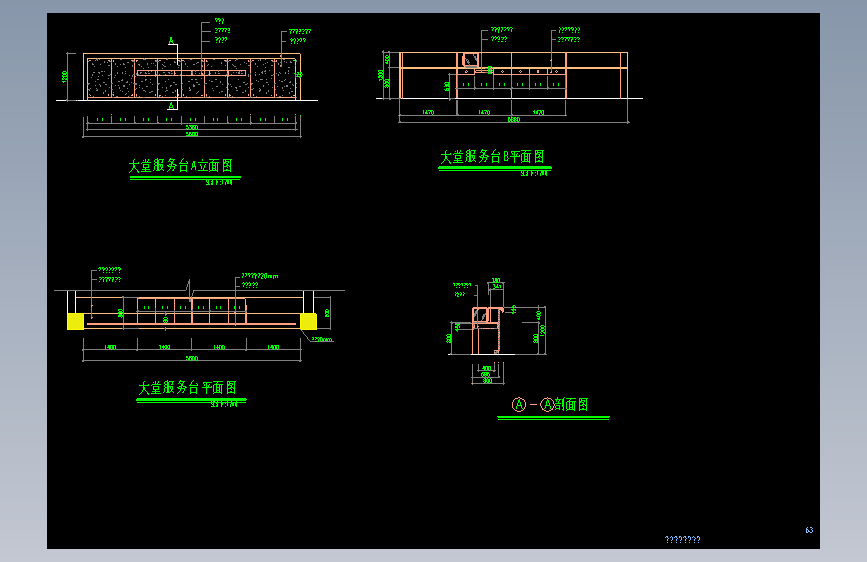The image size is (867, 562).
Task: Click the A-A剖面图 section title
Action: pyautogui.click(x=550, y=404)
